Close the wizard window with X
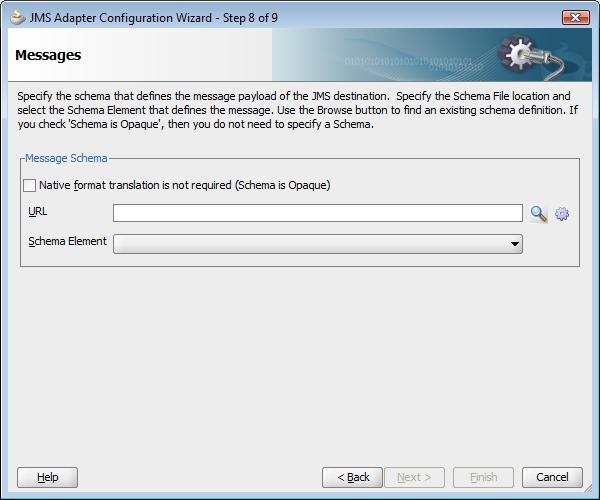Viewport: 600px width, 500px height. pos(576,17)
